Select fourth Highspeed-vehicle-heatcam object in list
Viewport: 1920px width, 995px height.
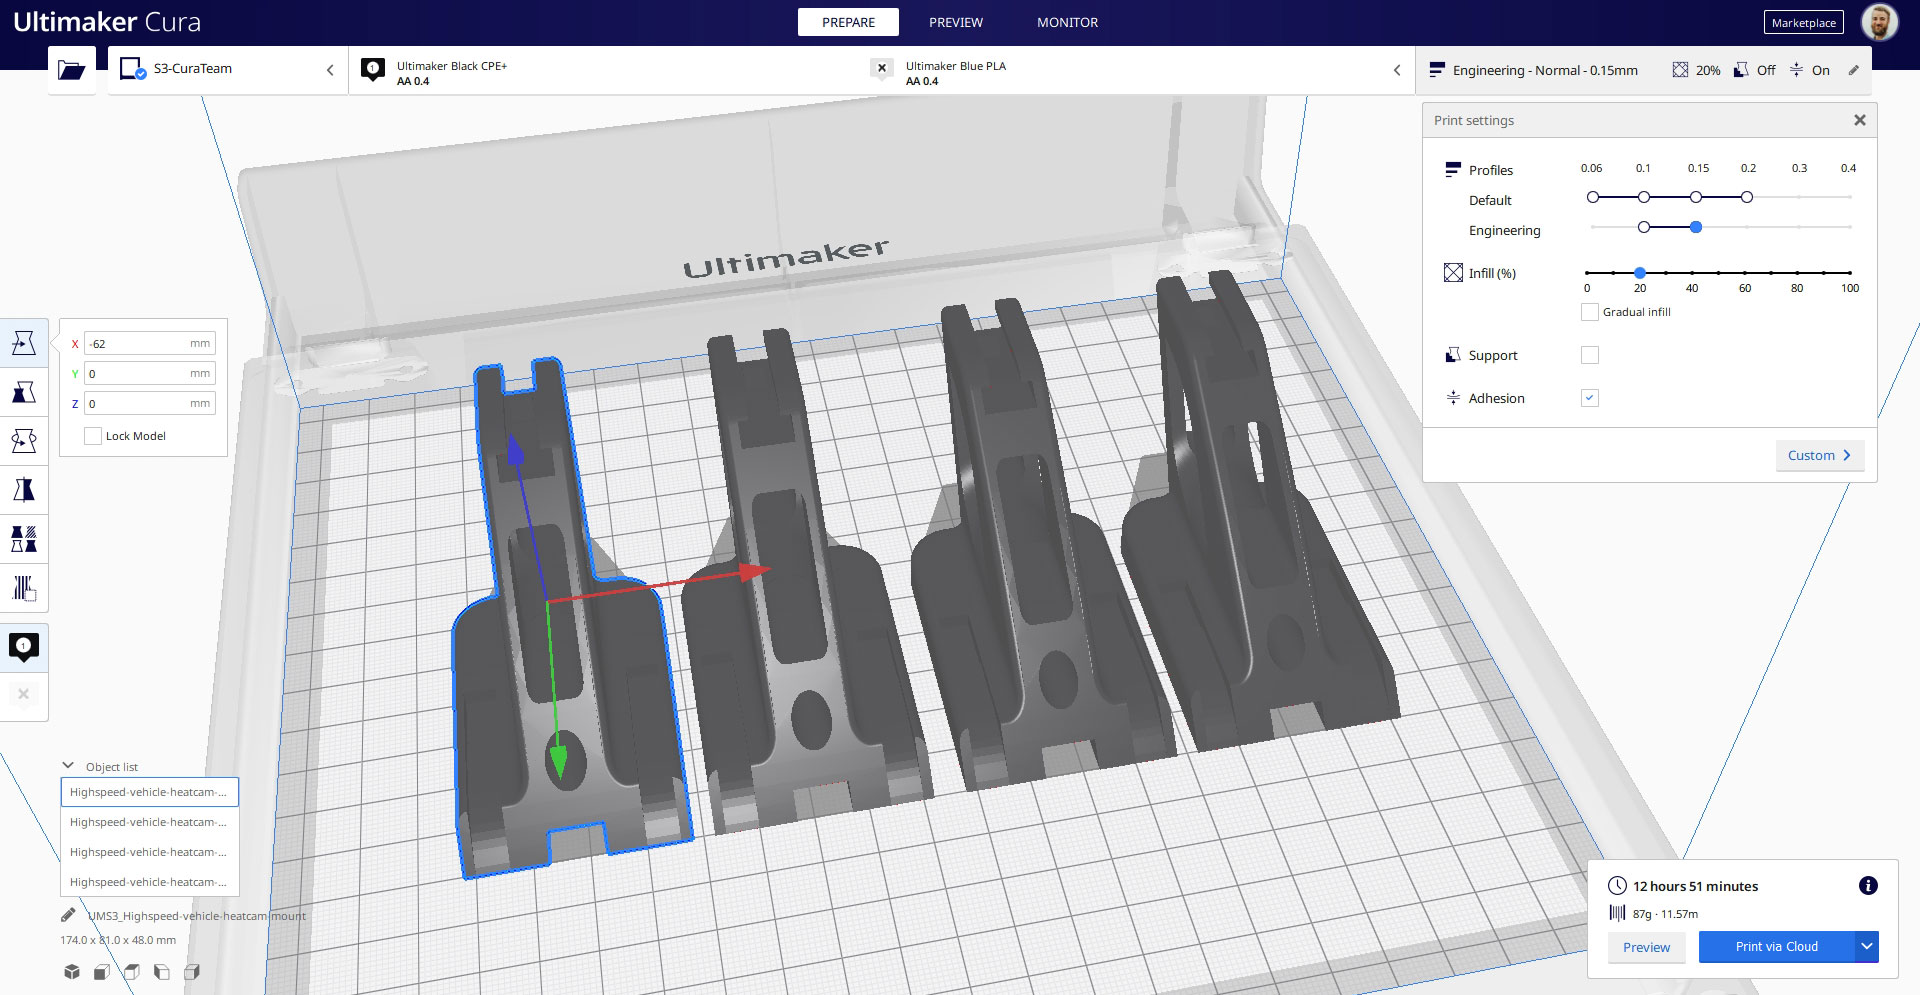[x=149, y=882]
